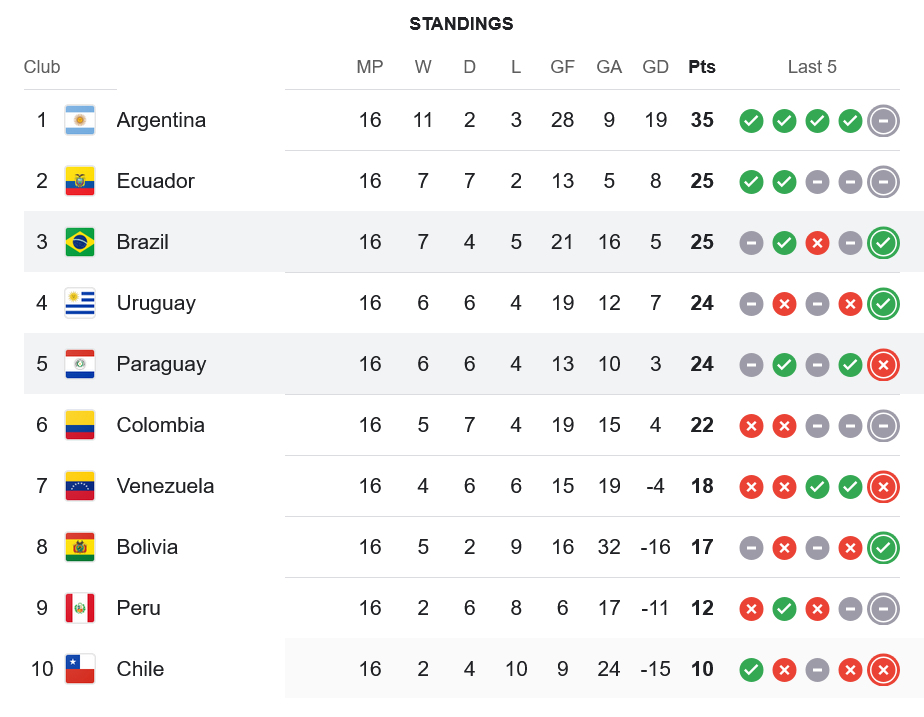The width and height of the screenshot is (924, 717).
Task: Click the Uruguay flag icon
Action: (x=80, y=303)
